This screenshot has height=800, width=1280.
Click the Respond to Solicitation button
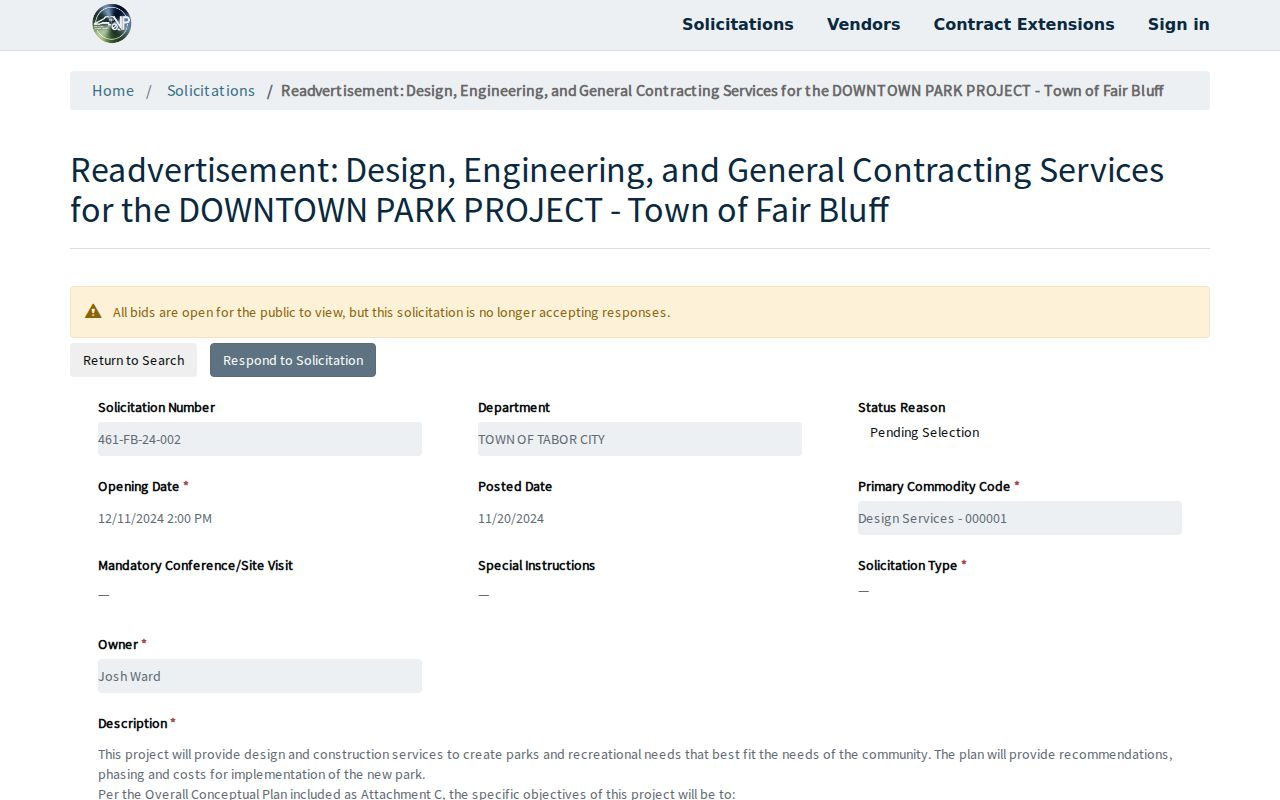[x=293, y=360]
